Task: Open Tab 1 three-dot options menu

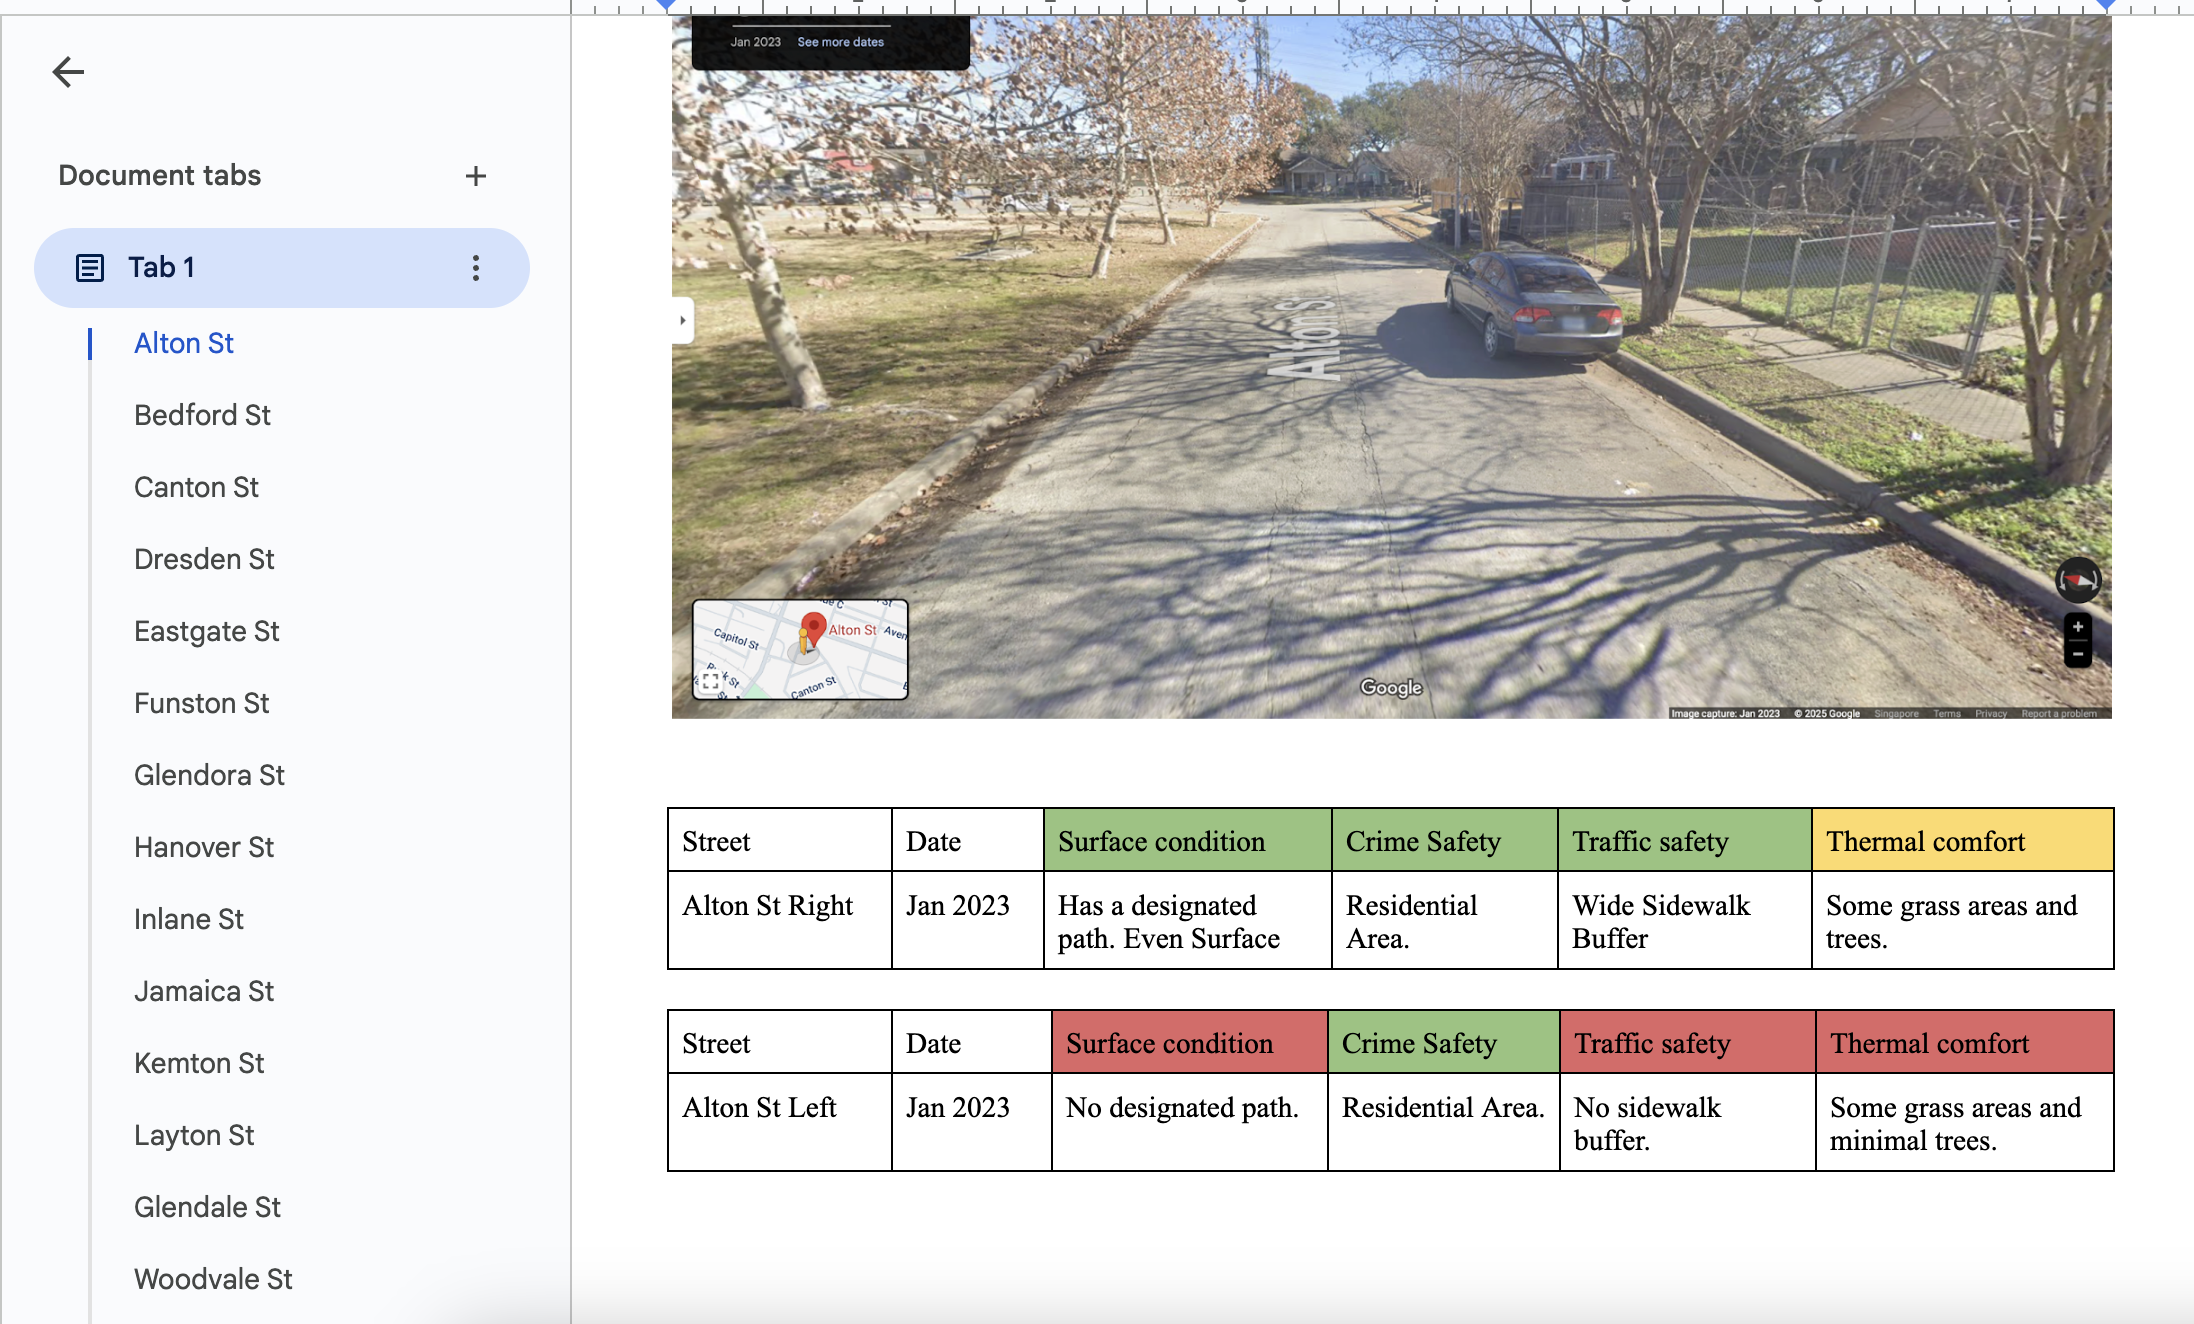Action: (475, 268)
